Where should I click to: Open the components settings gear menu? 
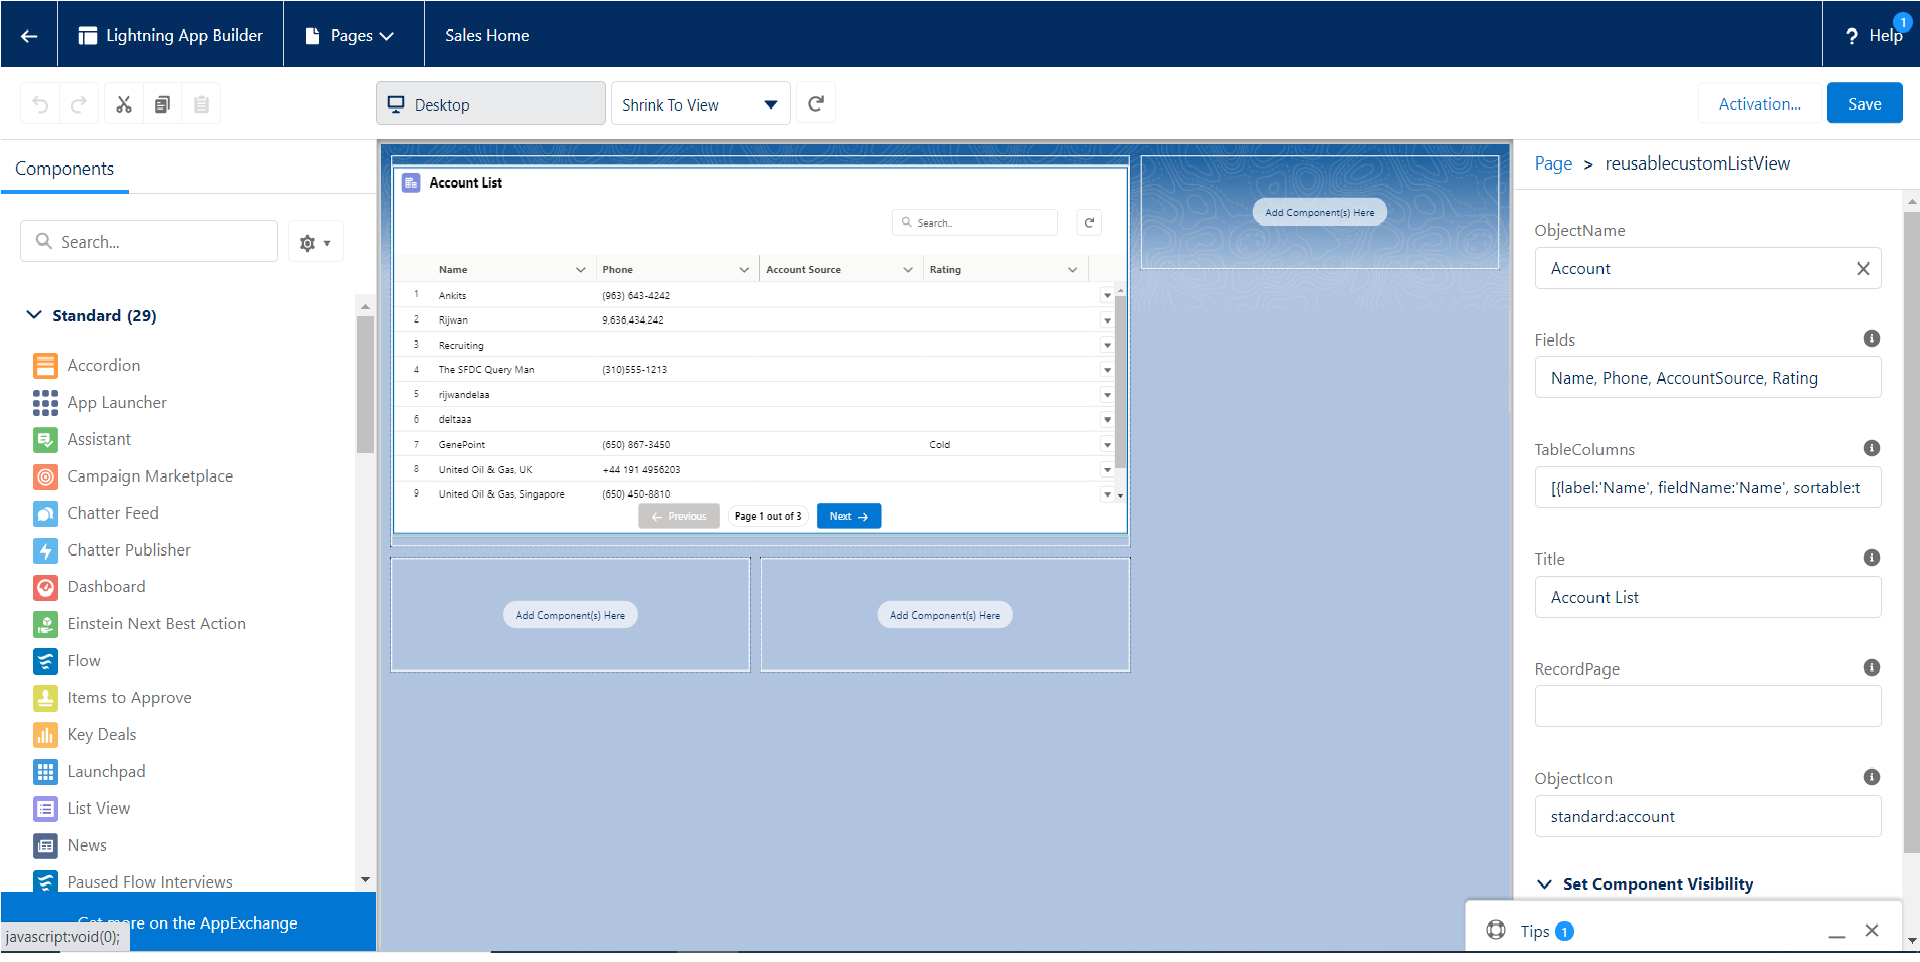[x=315, y=242]
